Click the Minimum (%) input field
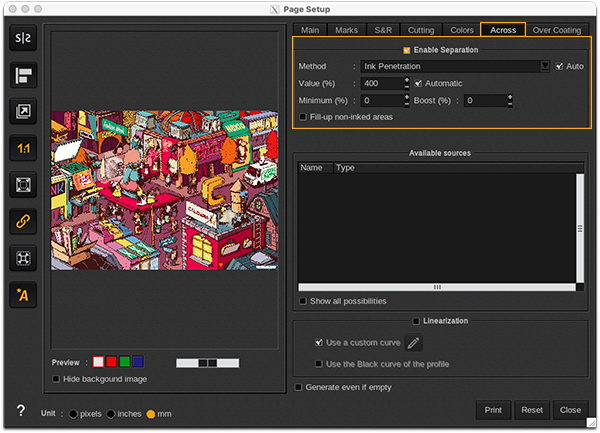 pos(382,101)
